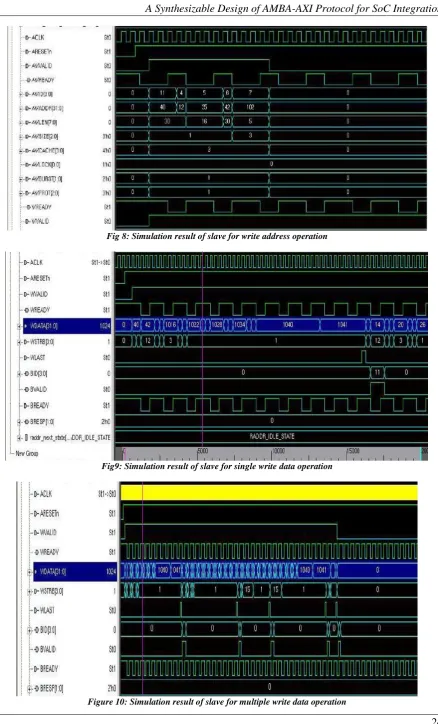Select ACLK signal in Fig 9 waveform
Screen dimensions: 438x724
[36, 262]
